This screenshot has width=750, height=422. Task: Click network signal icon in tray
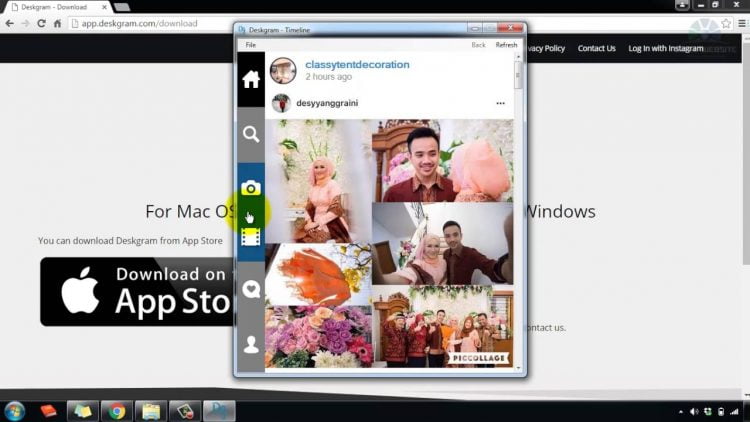734,412
